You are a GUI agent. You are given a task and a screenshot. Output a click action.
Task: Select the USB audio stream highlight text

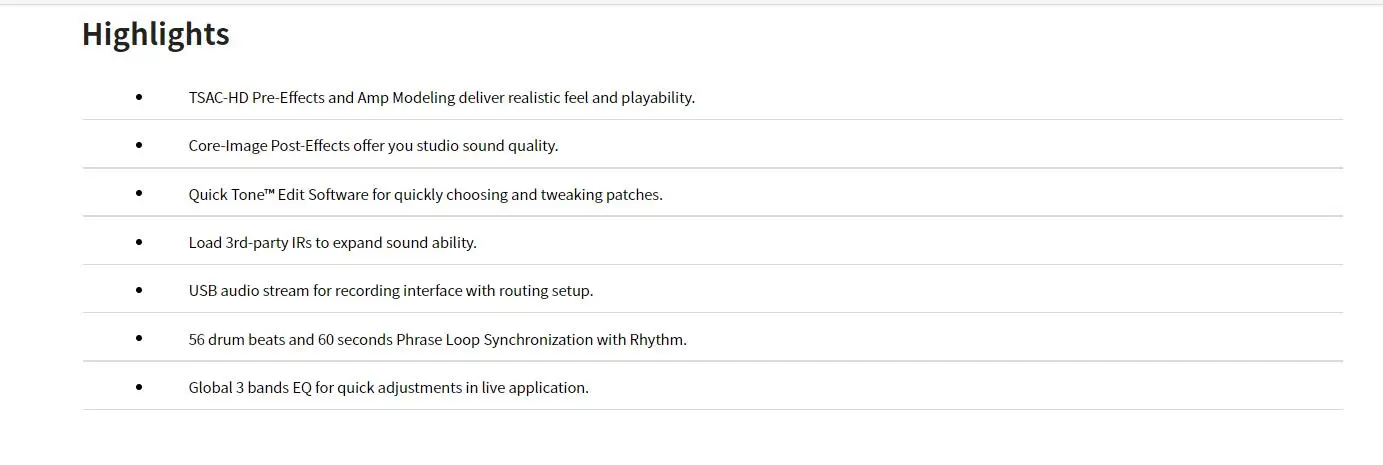coord(390,291)
